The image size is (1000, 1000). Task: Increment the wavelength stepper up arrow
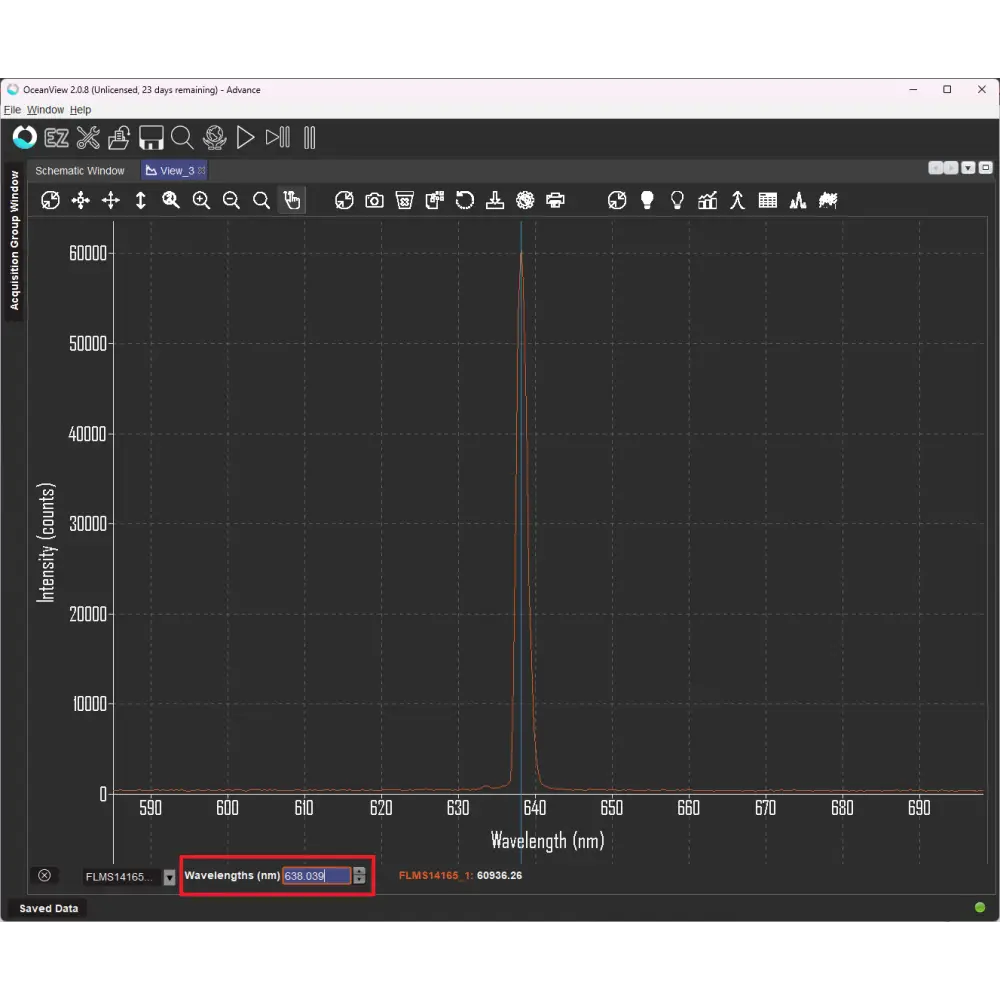tap(360, 872)
